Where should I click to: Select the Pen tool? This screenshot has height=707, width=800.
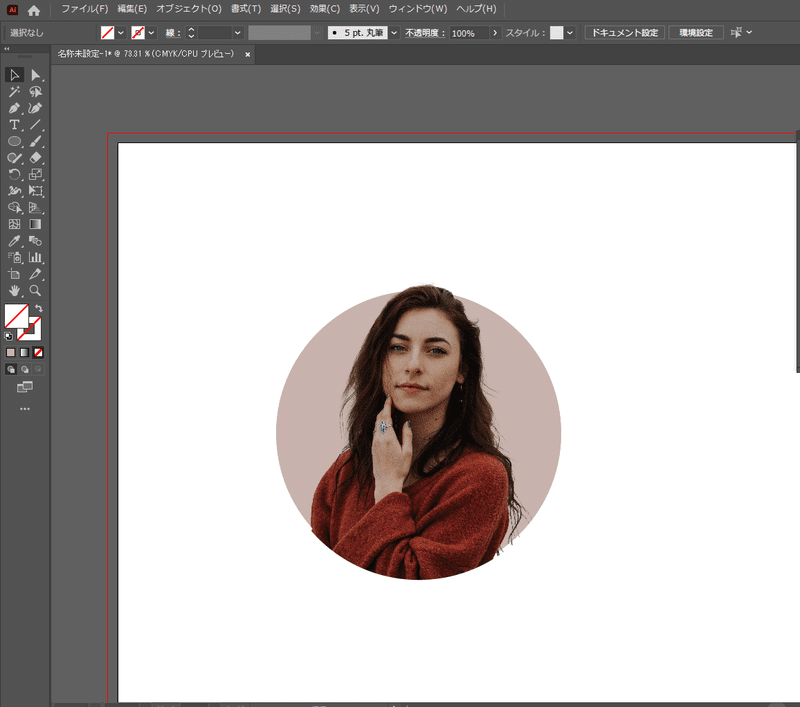14,108
